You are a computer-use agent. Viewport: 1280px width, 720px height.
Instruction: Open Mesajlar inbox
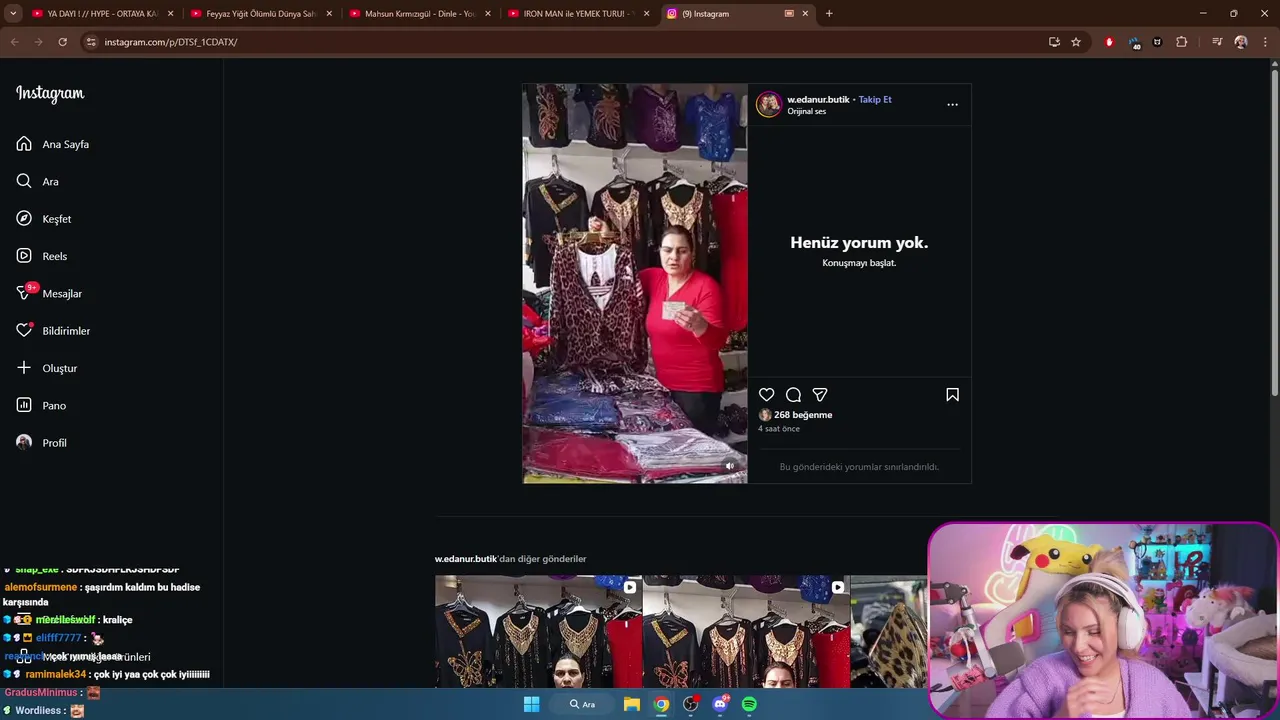[49, 293]
